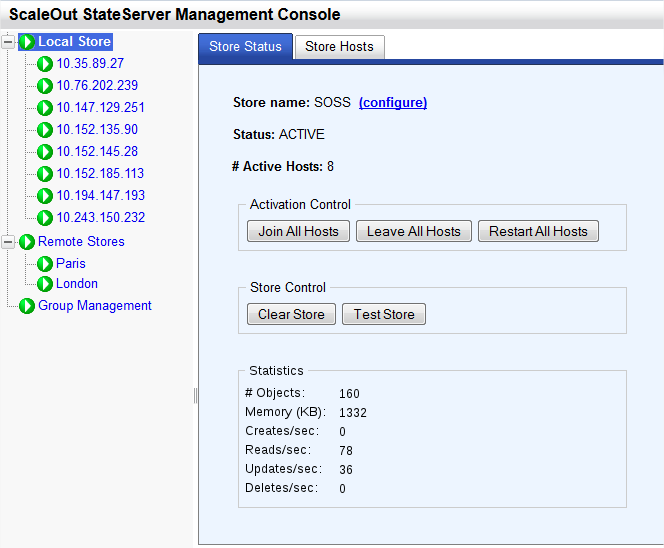Click the Clear Store button
The height and width of the screenshot is (548, 664).
click(x=291, y=314)
